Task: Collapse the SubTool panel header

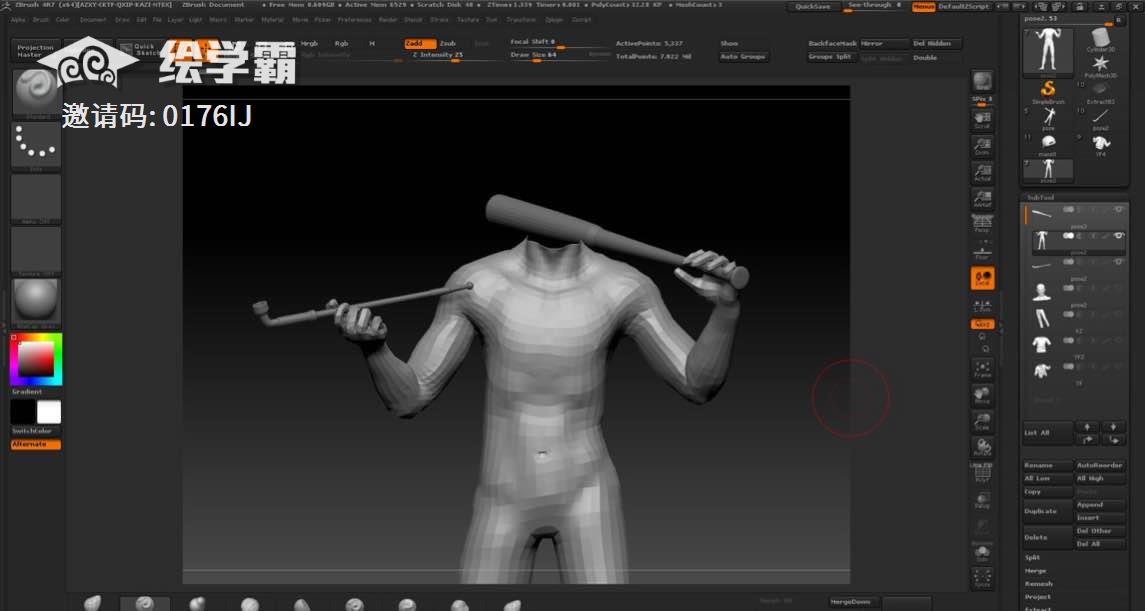Action: point(1041,198)
